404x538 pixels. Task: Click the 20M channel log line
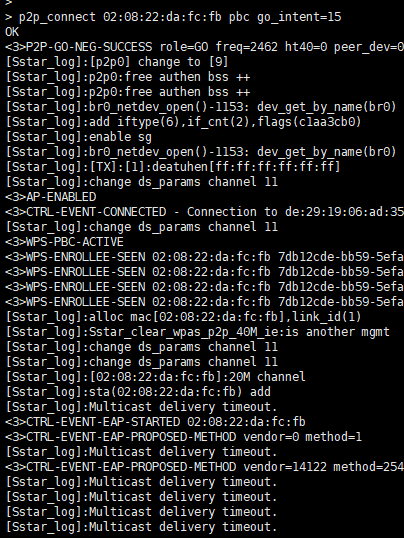pyautogui.click(x=155, y=377)
